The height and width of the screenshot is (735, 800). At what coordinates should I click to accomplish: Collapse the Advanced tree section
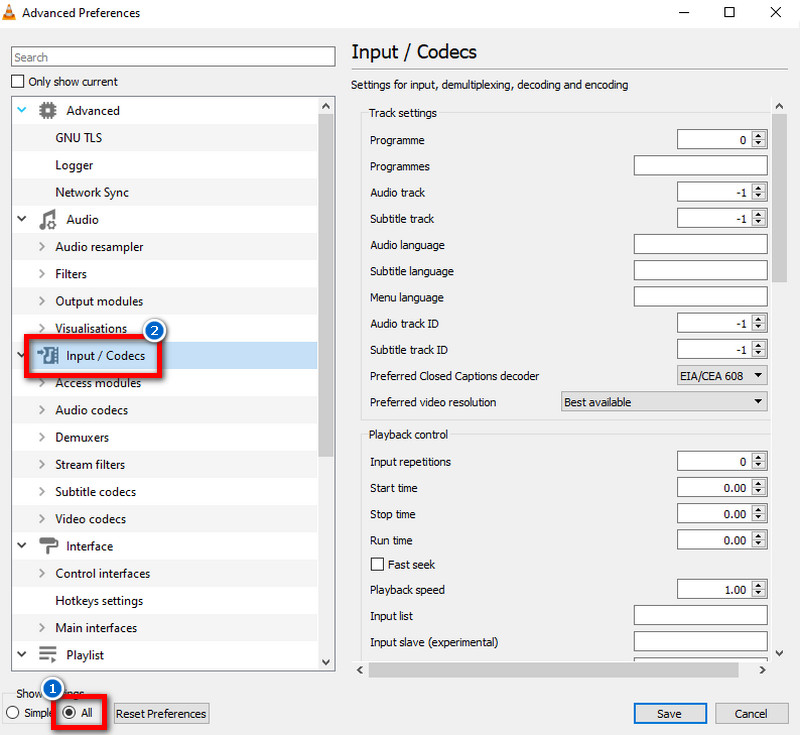tap(22, 110)
